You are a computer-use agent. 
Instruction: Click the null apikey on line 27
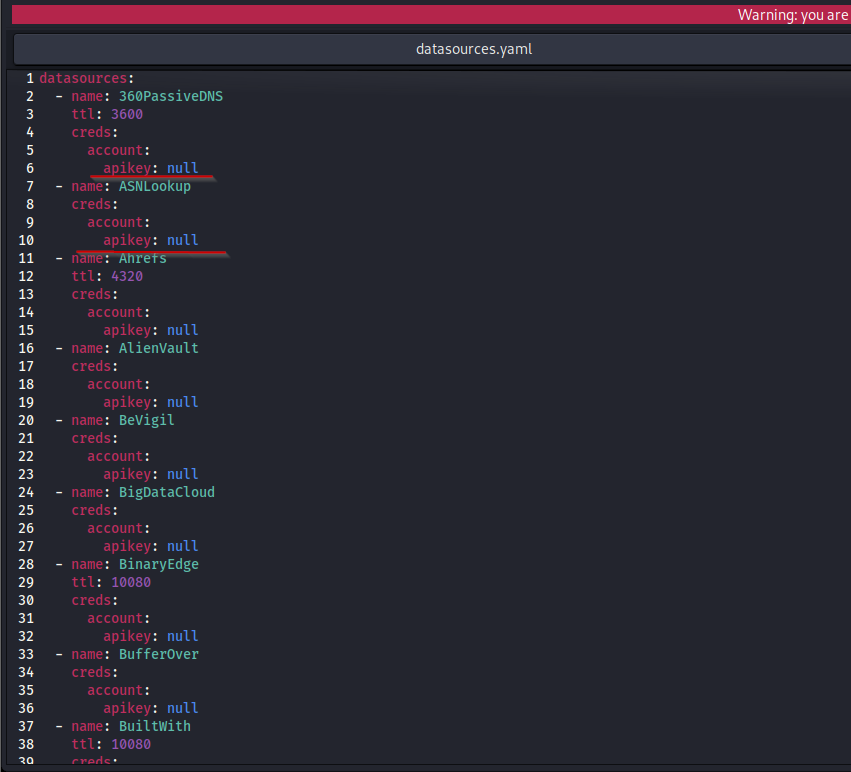tap(182, 546)
